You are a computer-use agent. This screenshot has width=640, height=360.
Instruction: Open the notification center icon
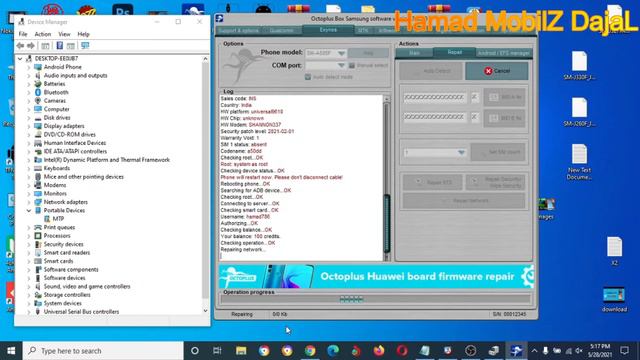click(624, 351)
